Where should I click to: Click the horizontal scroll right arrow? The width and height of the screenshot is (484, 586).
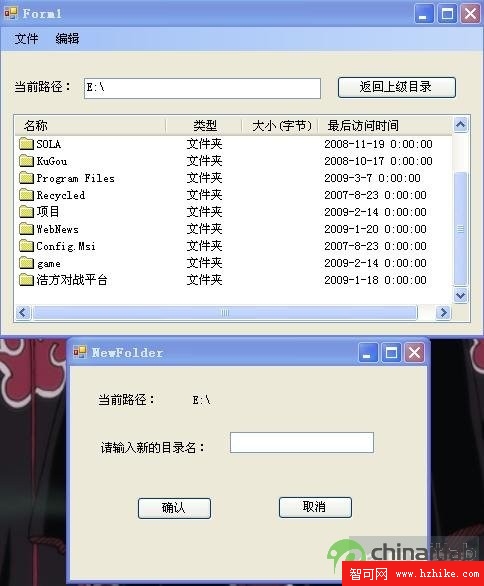tap(443, 312)
